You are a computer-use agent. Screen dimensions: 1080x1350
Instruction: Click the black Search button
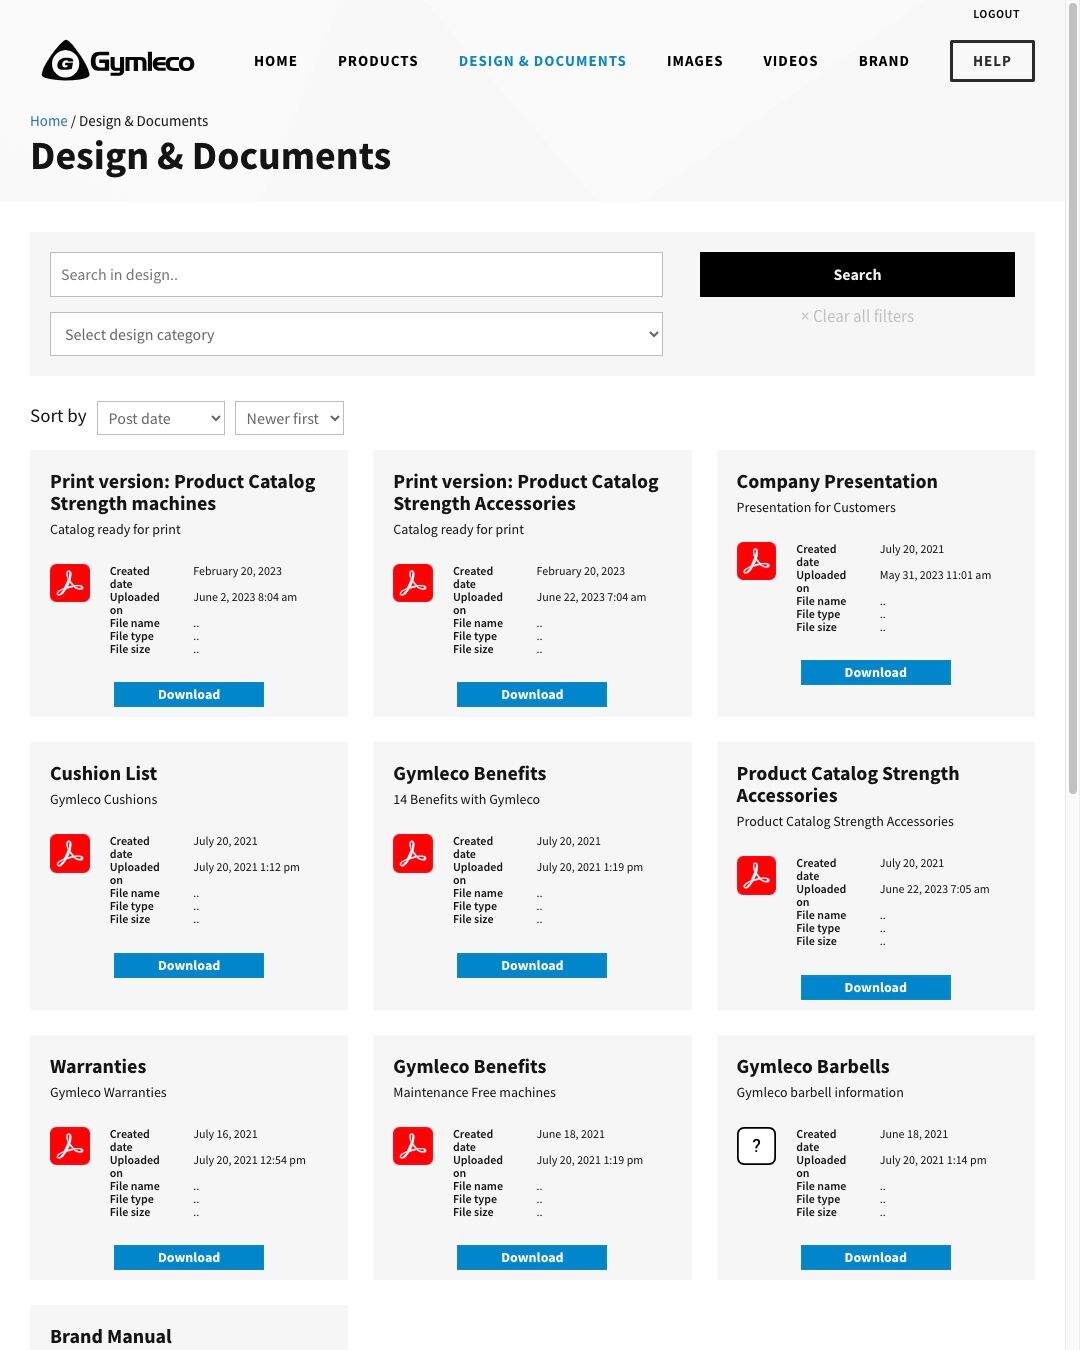click(x=857, y=274)
